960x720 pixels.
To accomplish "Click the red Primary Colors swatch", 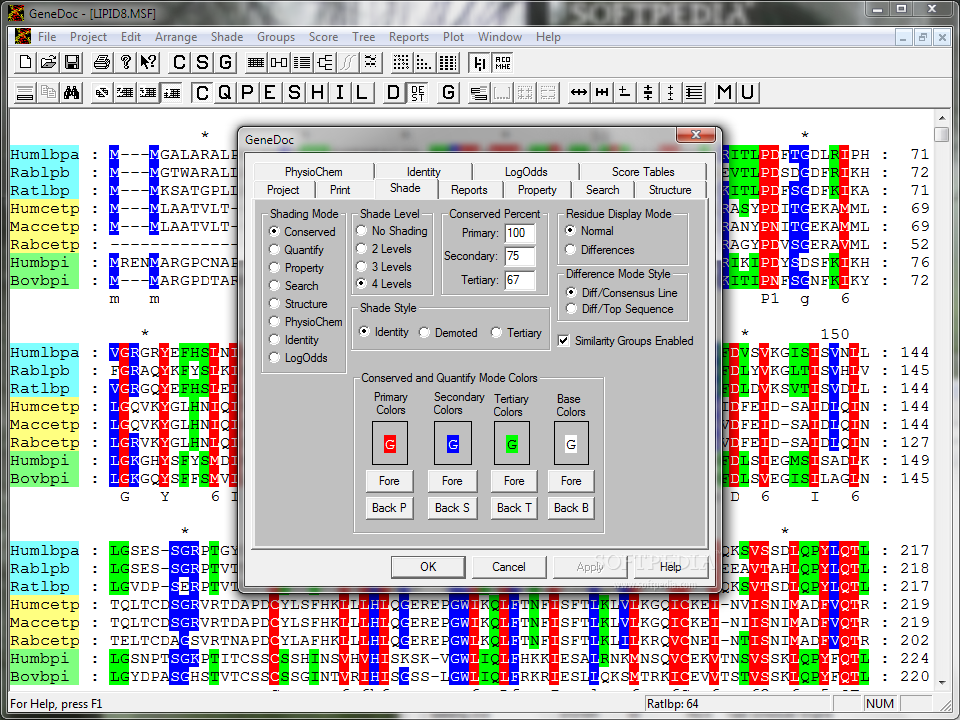I will tap(389, 443).
